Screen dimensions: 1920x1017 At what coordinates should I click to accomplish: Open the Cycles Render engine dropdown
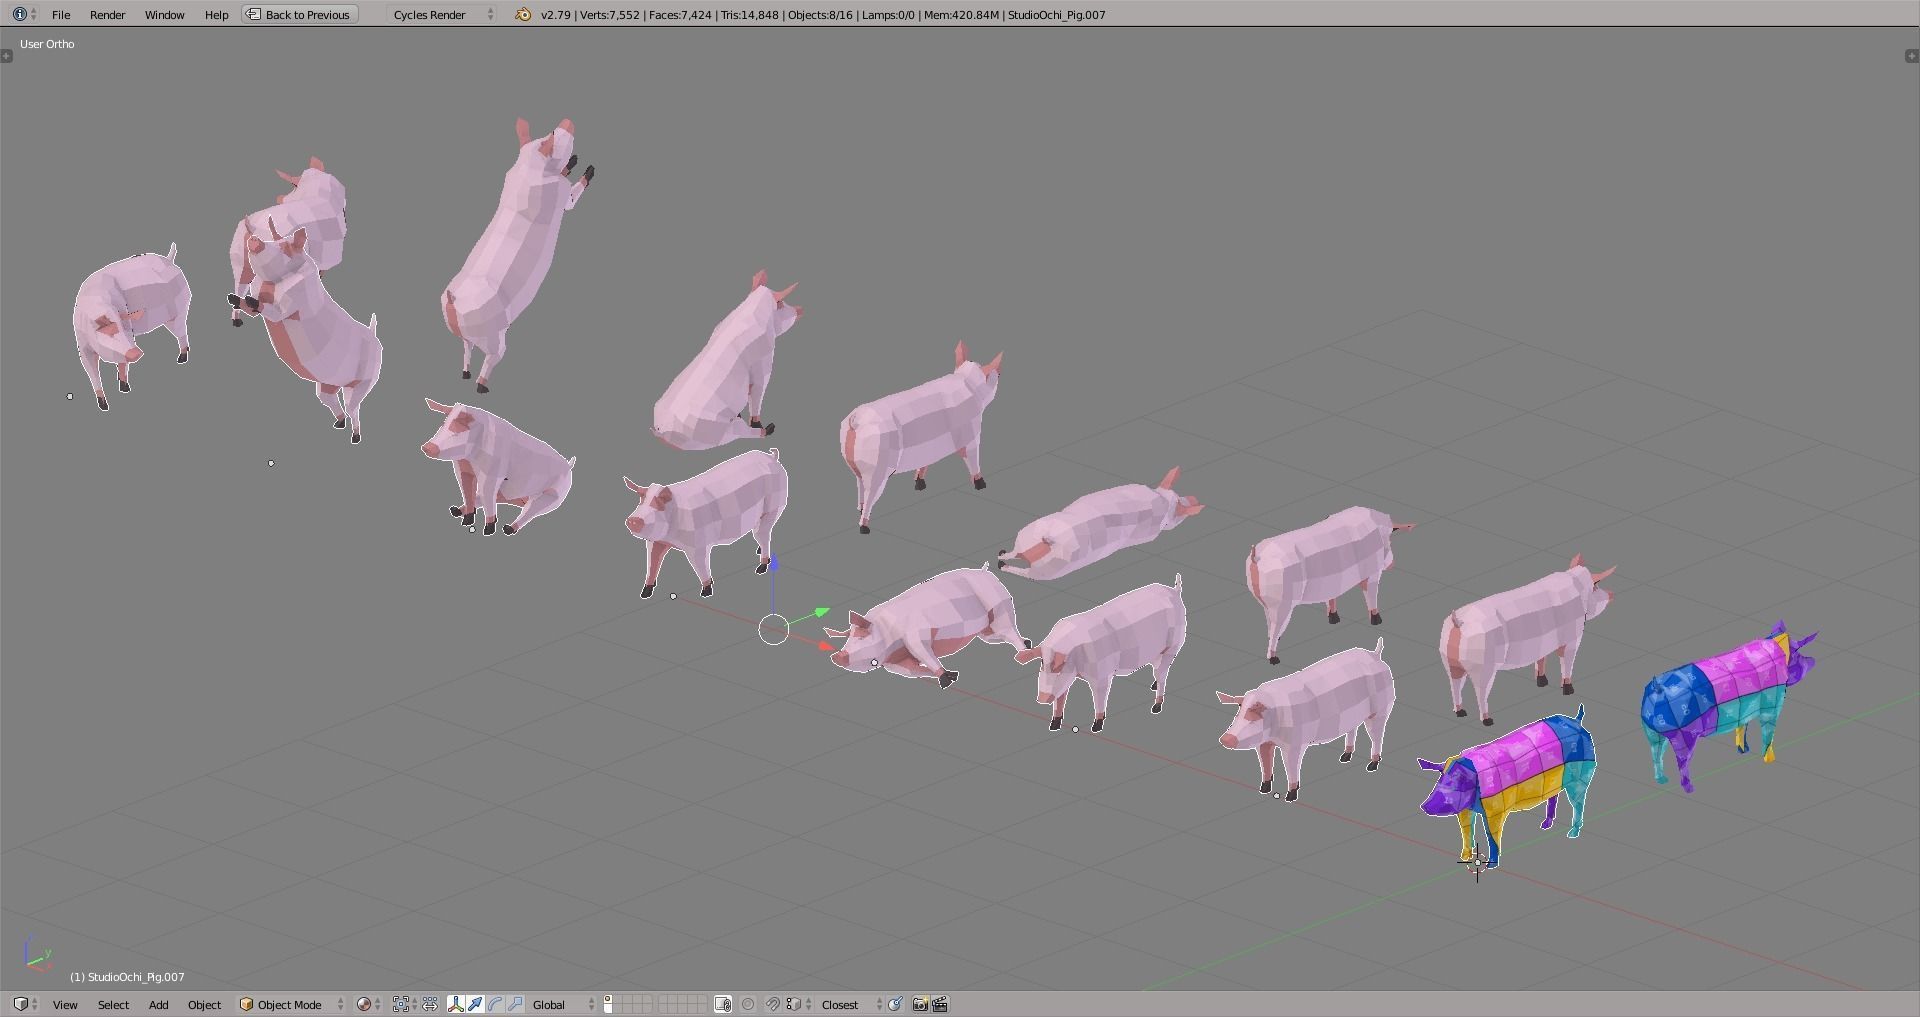(442, 14)
